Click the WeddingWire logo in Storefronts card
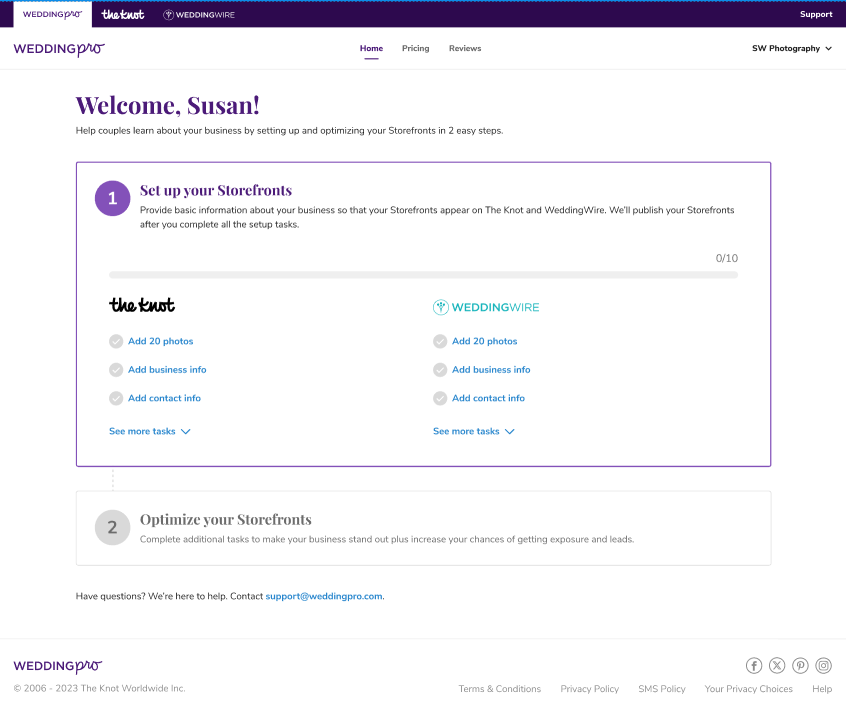 coord(486,307)
